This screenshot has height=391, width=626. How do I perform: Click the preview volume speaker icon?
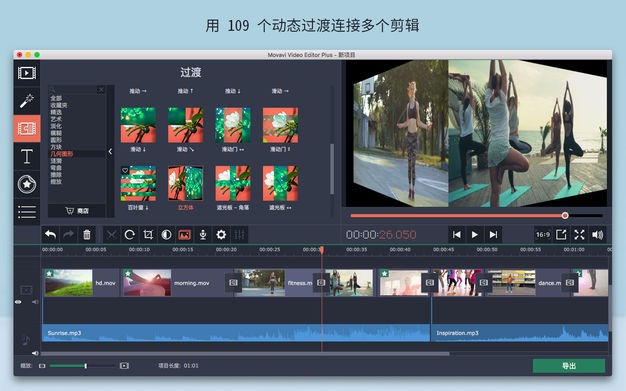pos(598,235)
